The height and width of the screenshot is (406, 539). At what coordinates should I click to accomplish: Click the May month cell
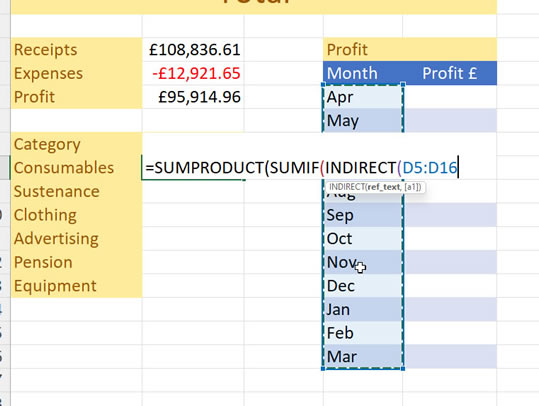pyautogui.click(x=363, y=121)
